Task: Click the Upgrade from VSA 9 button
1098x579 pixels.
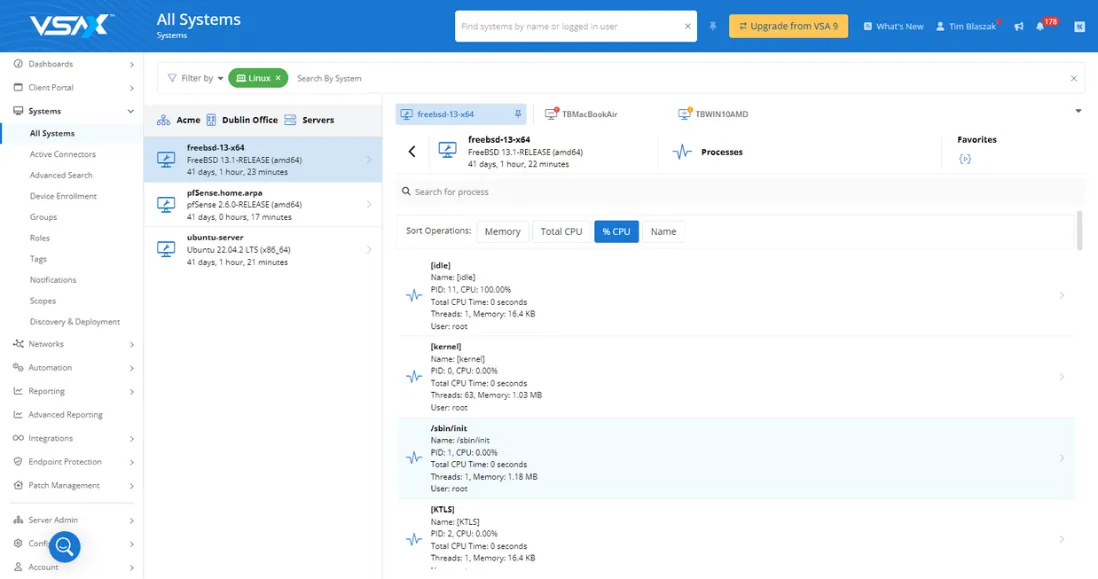Action: 788,26
